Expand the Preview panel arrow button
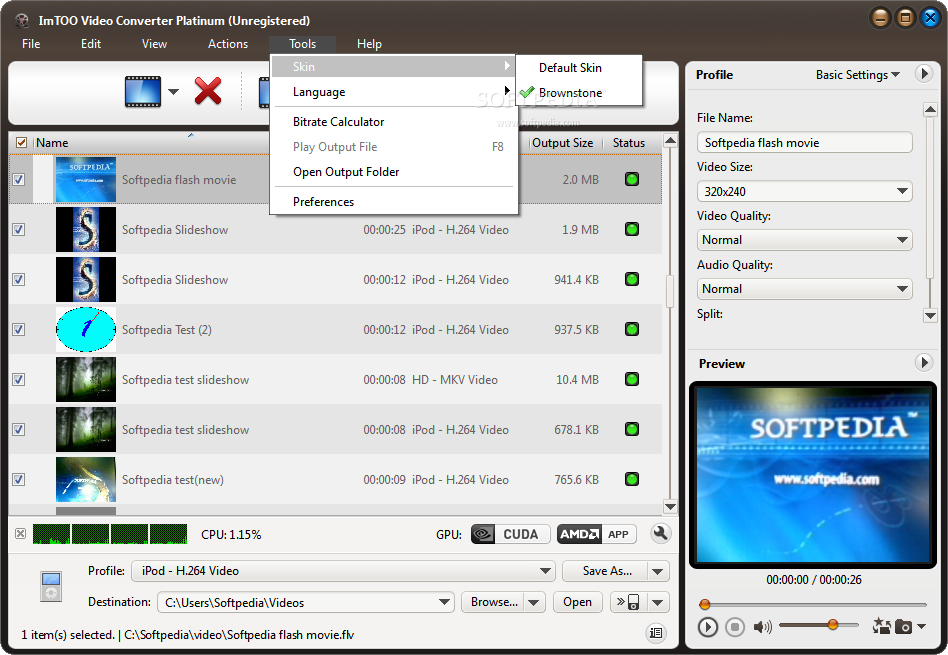The width and height of the screenshot is (948, 655). pos(923,363)
